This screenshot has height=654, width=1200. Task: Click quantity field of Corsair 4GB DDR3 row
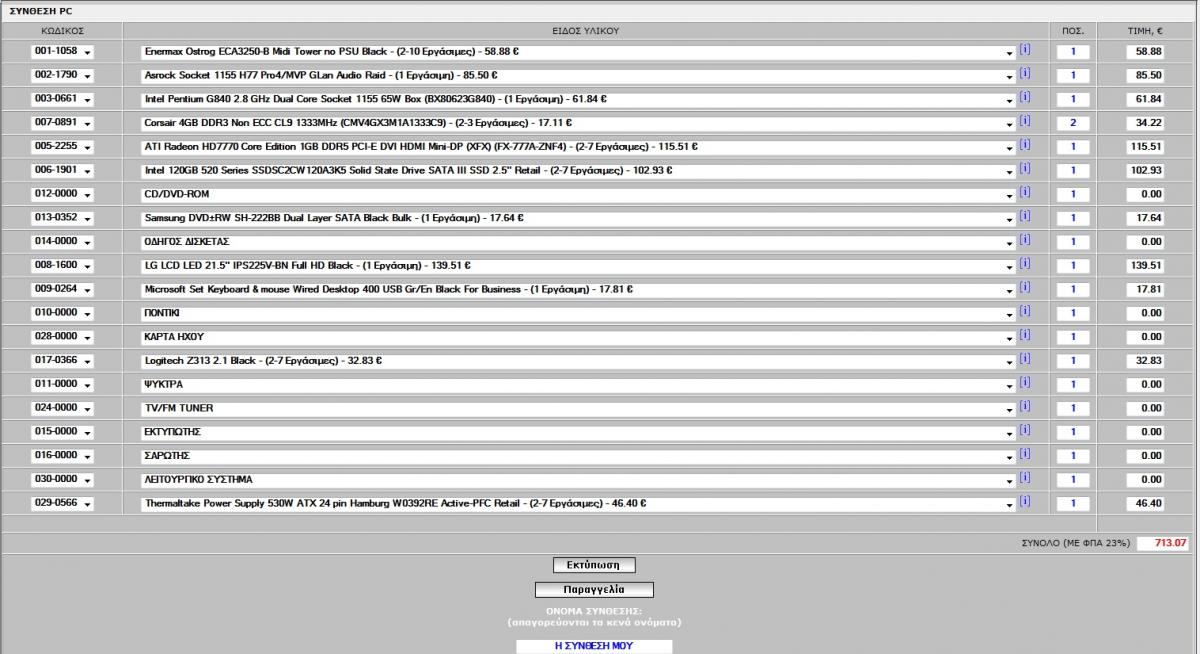[1073, 123]
